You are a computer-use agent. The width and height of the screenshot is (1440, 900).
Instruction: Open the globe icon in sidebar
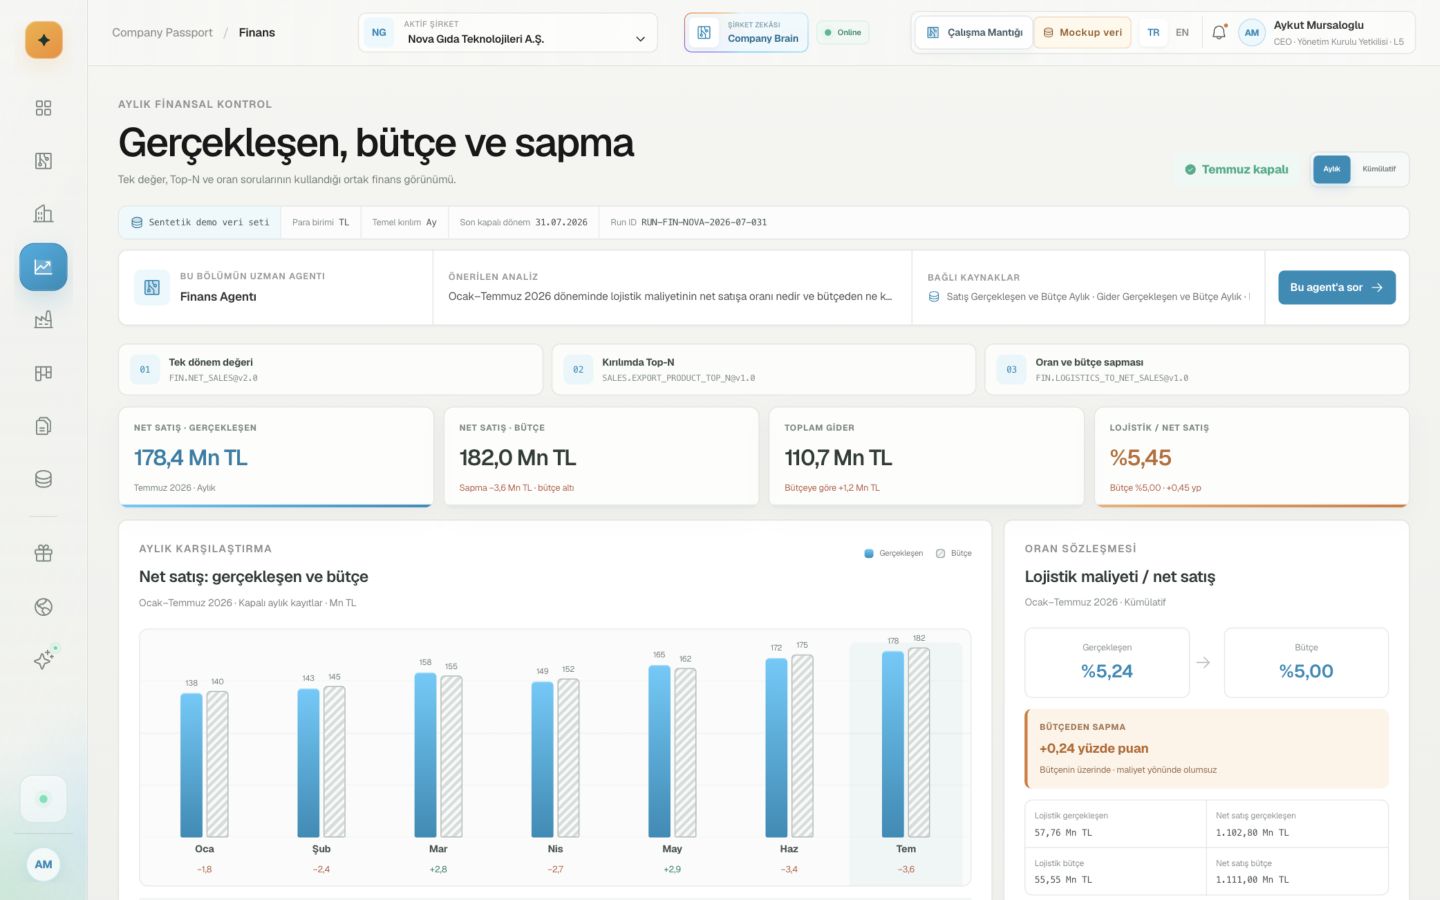tap(43, 607)
